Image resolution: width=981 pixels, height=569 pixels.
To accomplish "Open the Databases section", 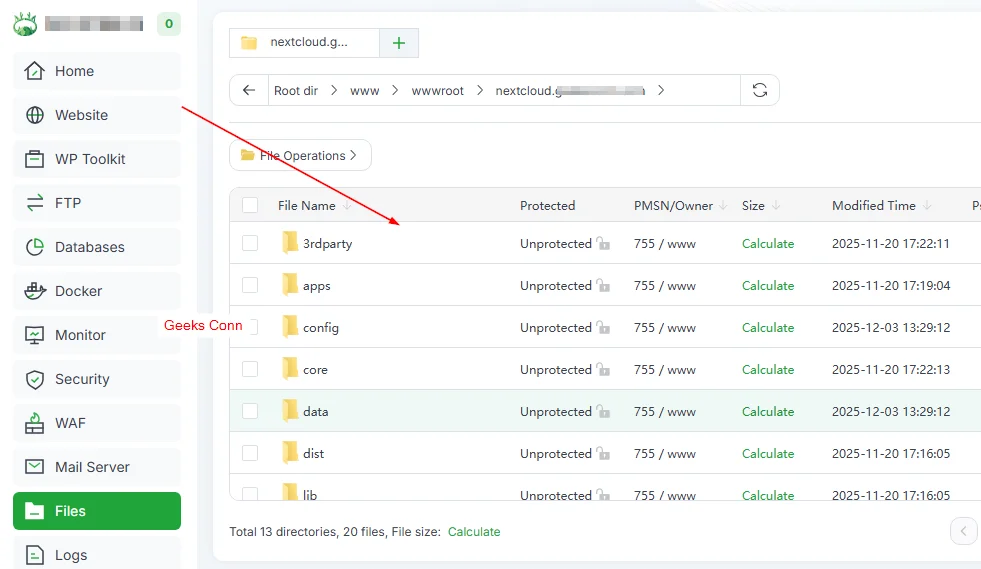I will coord(97,247).
